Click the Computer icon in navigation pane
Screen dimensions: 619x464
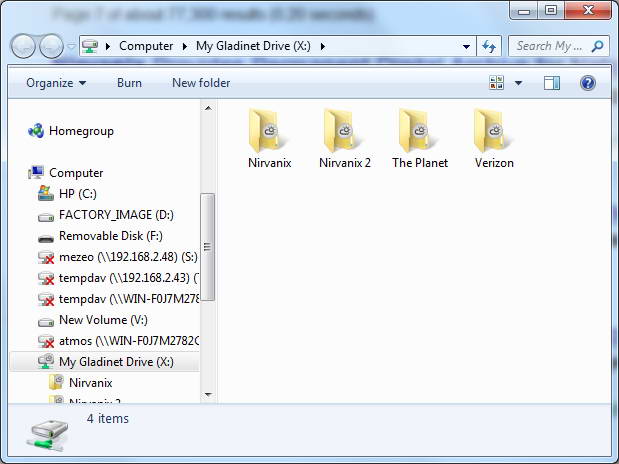click(36, 173)
